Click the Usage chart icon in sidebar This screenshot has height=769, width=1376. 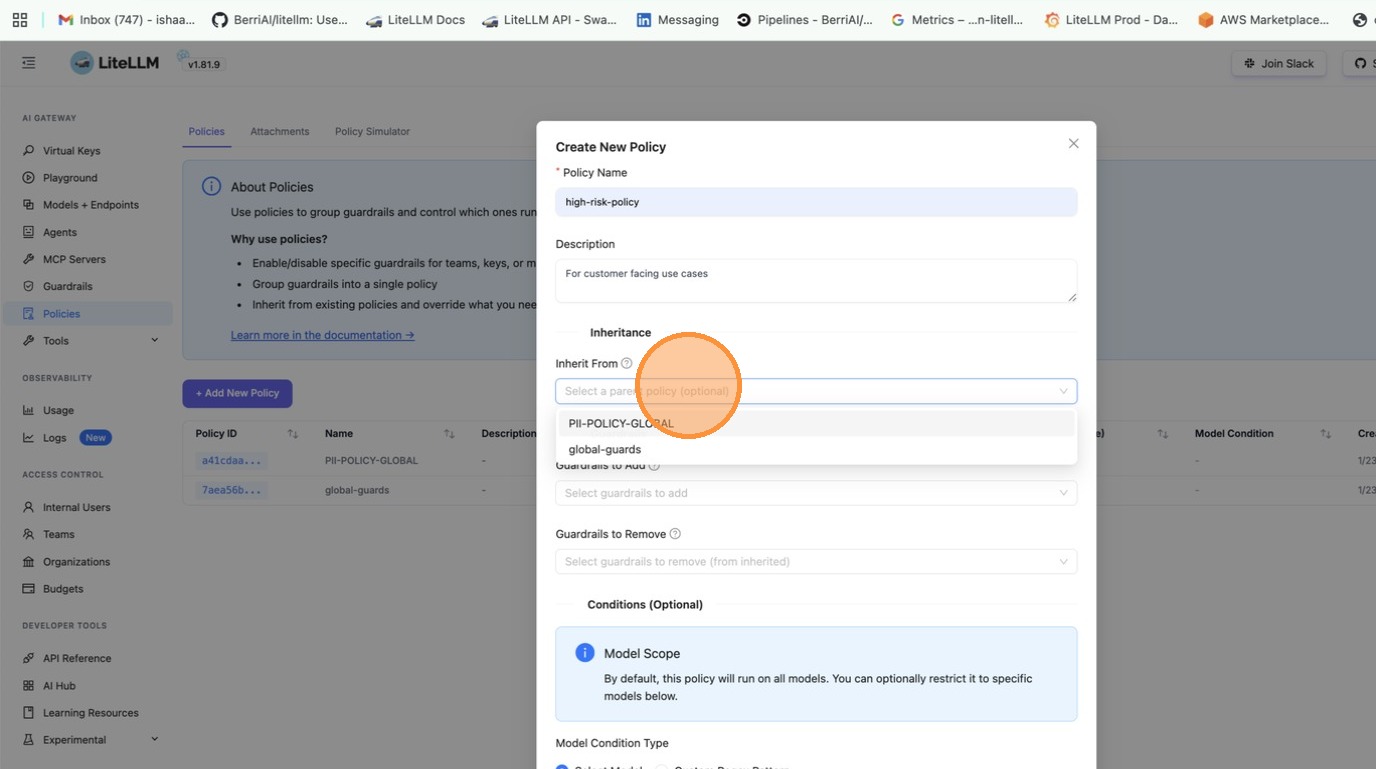coord(28,411)
